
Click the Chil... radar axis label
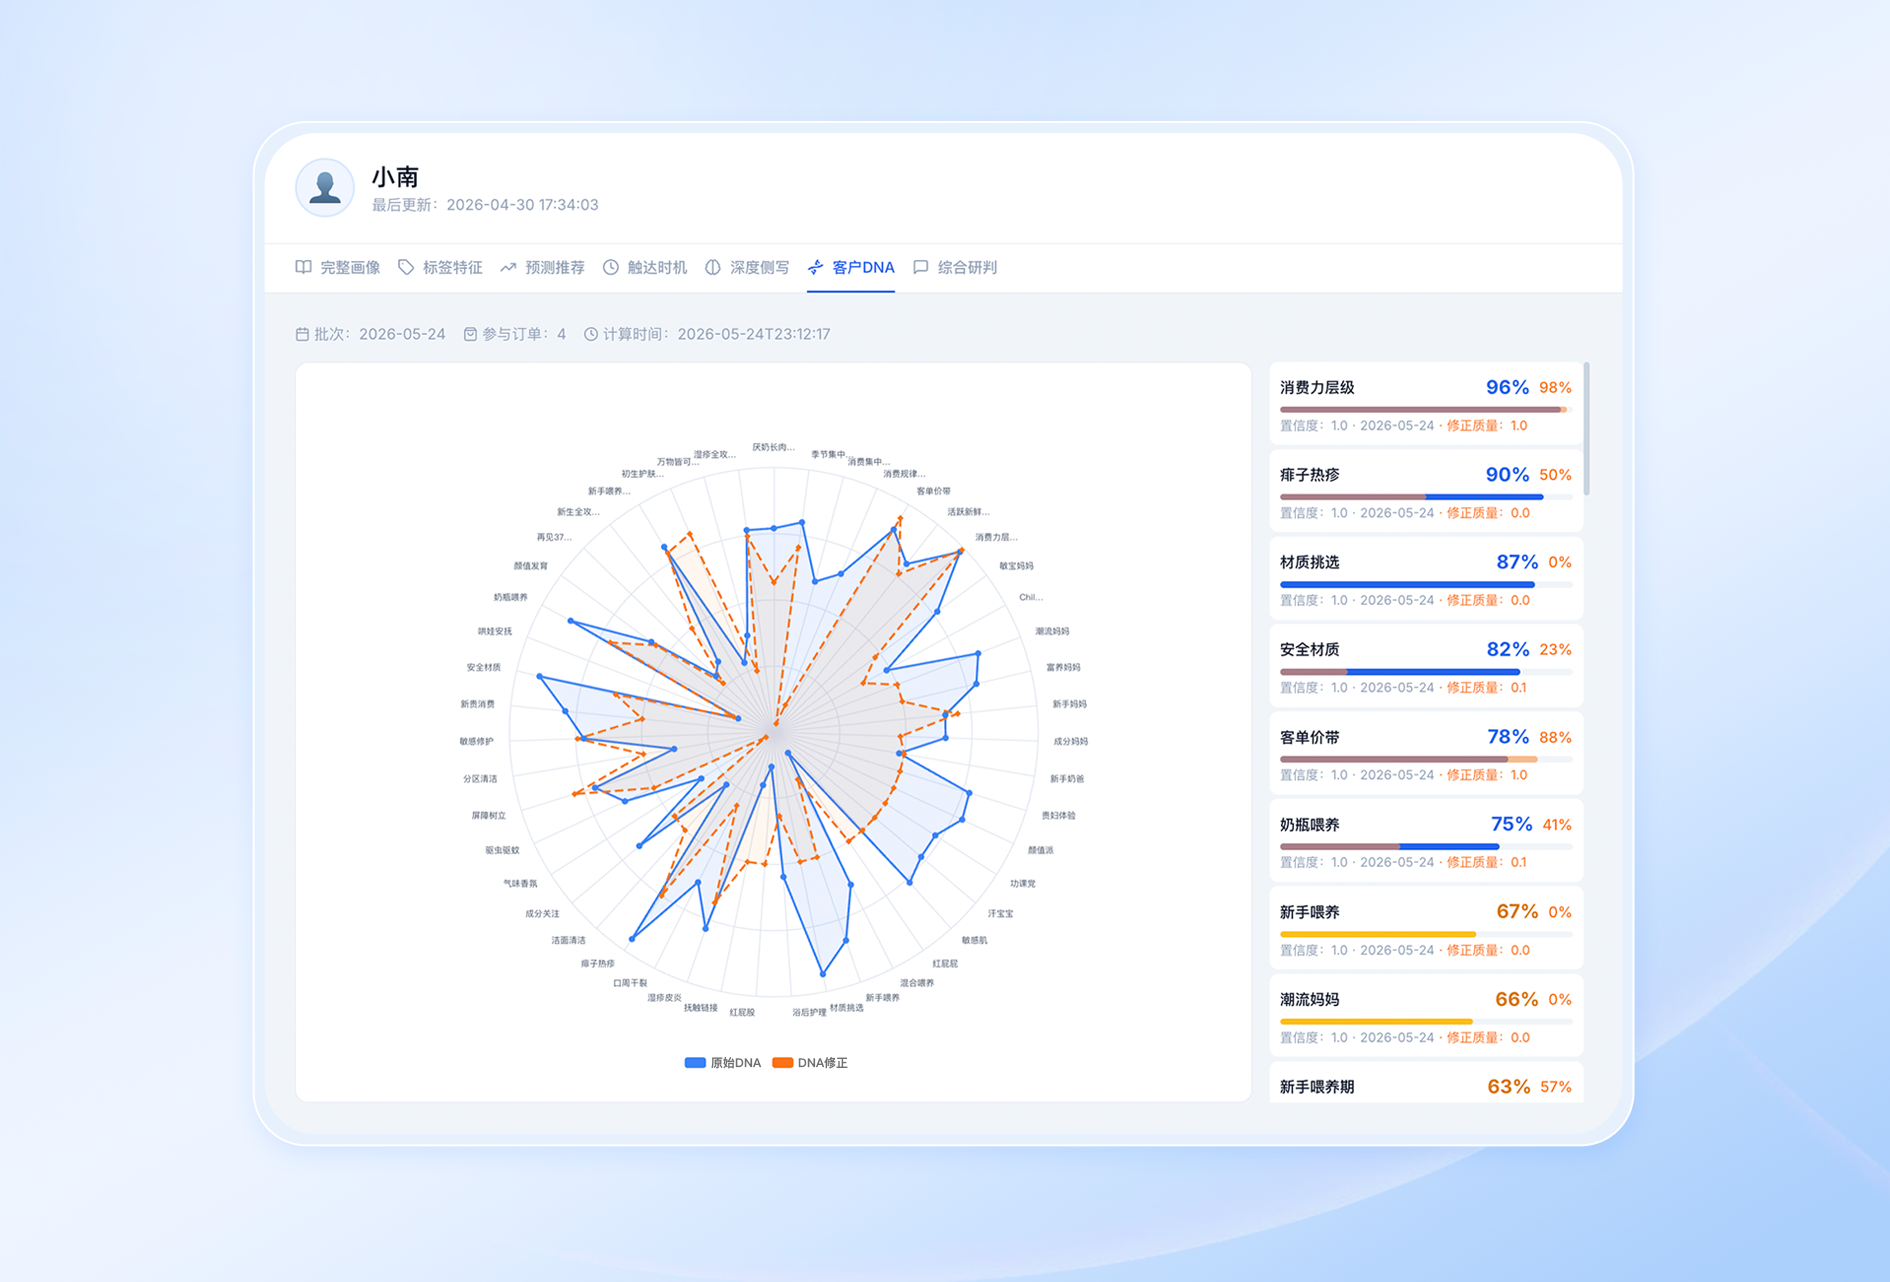(1030, 597)
